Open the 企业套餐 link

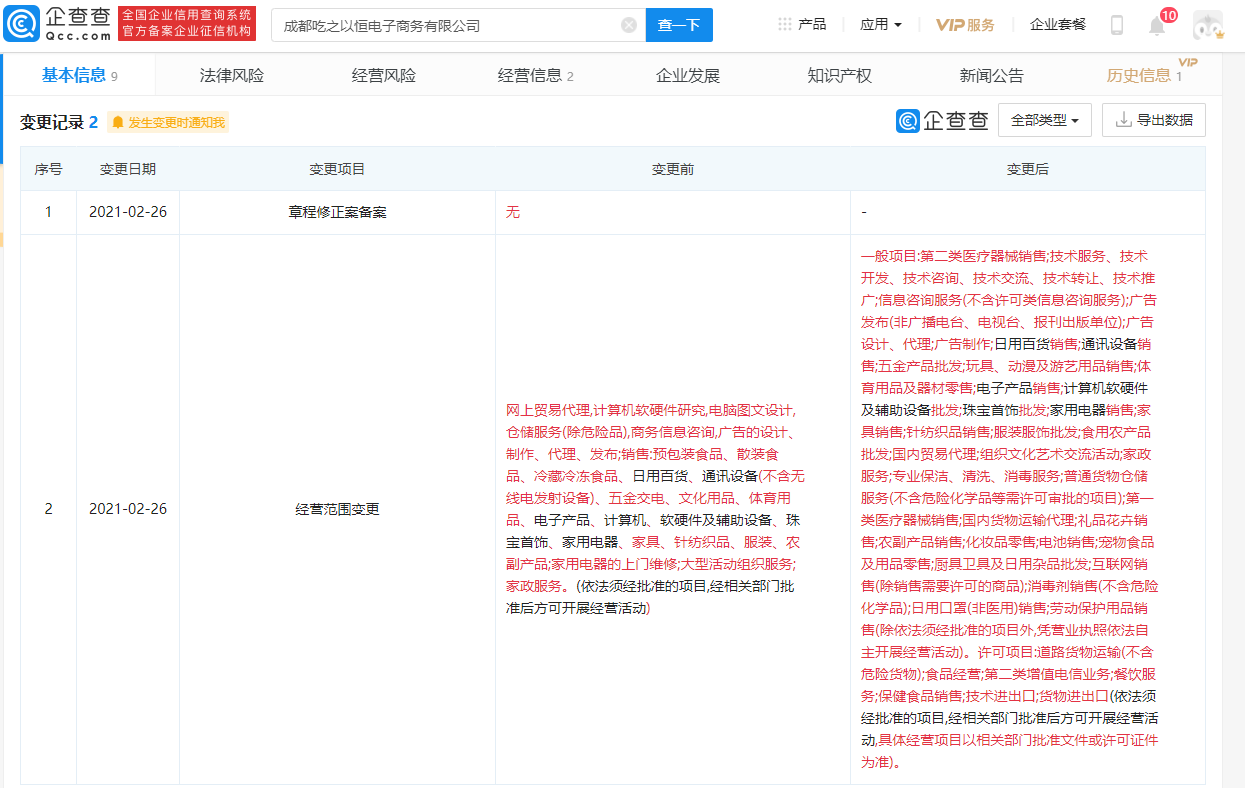tap(1058, 24)
